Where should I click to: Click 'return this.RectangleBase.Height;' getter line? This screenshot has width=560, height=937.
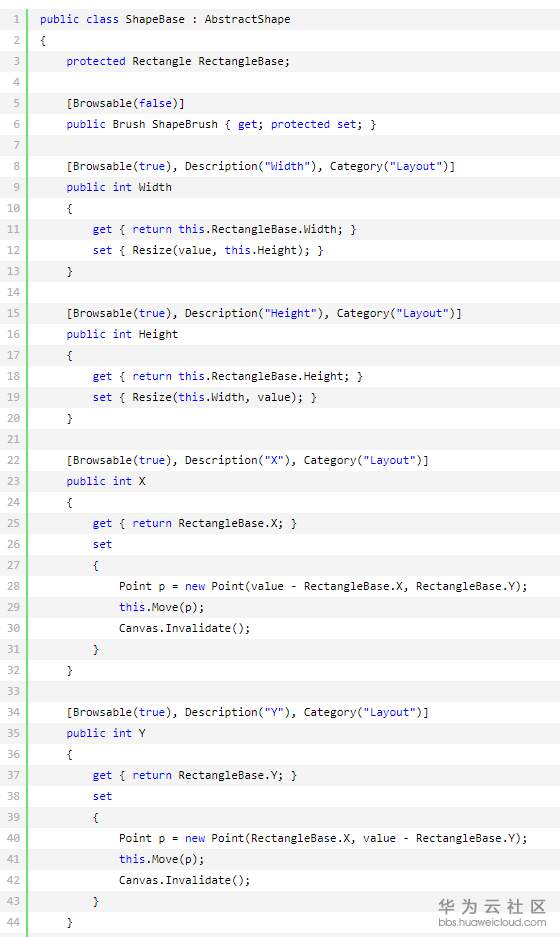tap(228, 376)
